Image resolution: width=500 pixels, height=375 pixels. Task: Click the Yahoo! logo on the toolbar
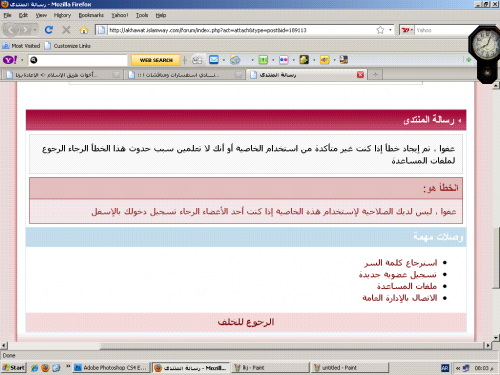tap(10, 60)
